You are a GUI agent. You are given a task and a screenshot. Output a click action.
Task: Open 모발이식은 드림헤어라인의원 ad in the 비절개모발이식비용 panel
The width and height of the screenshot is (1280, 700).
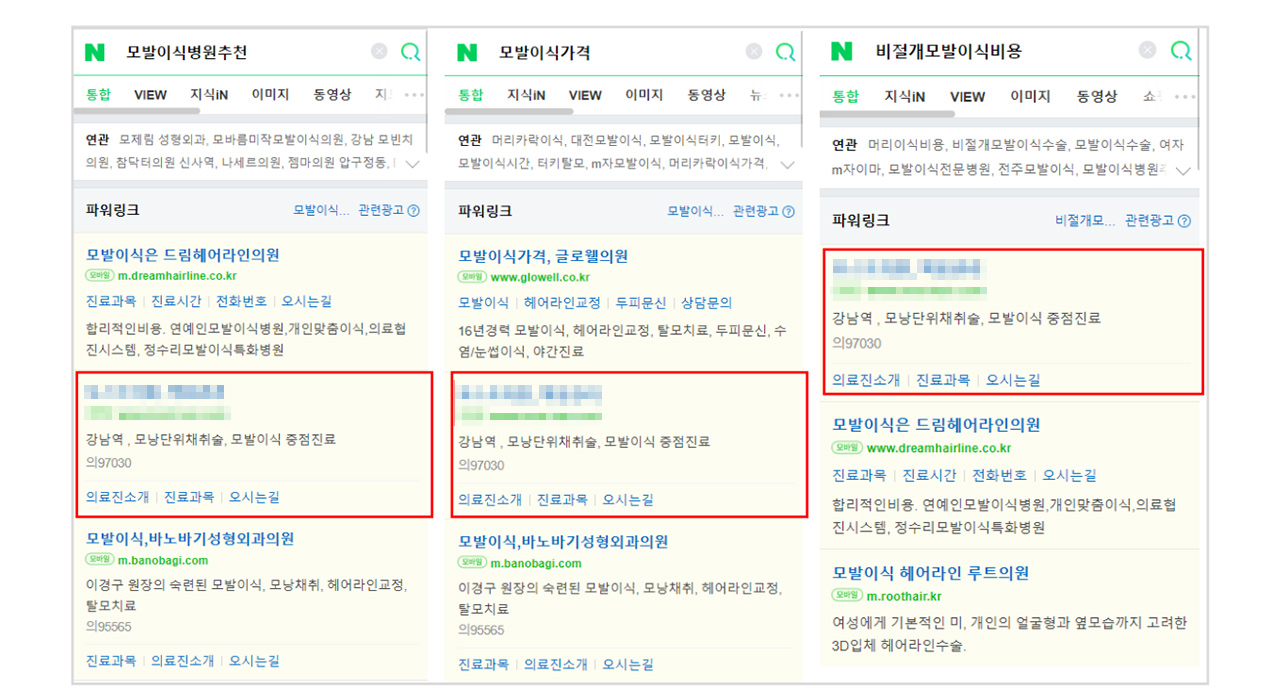point(936,424)
